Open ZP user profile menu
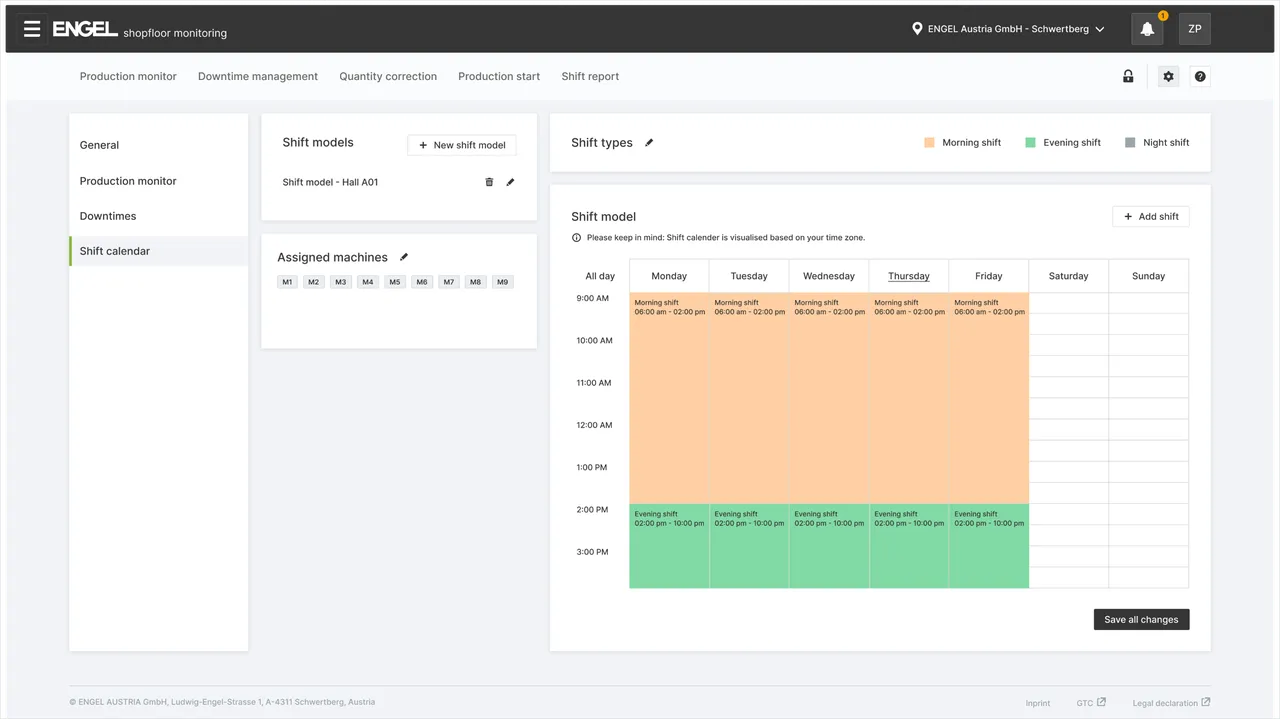 (x=1194, y=29)
